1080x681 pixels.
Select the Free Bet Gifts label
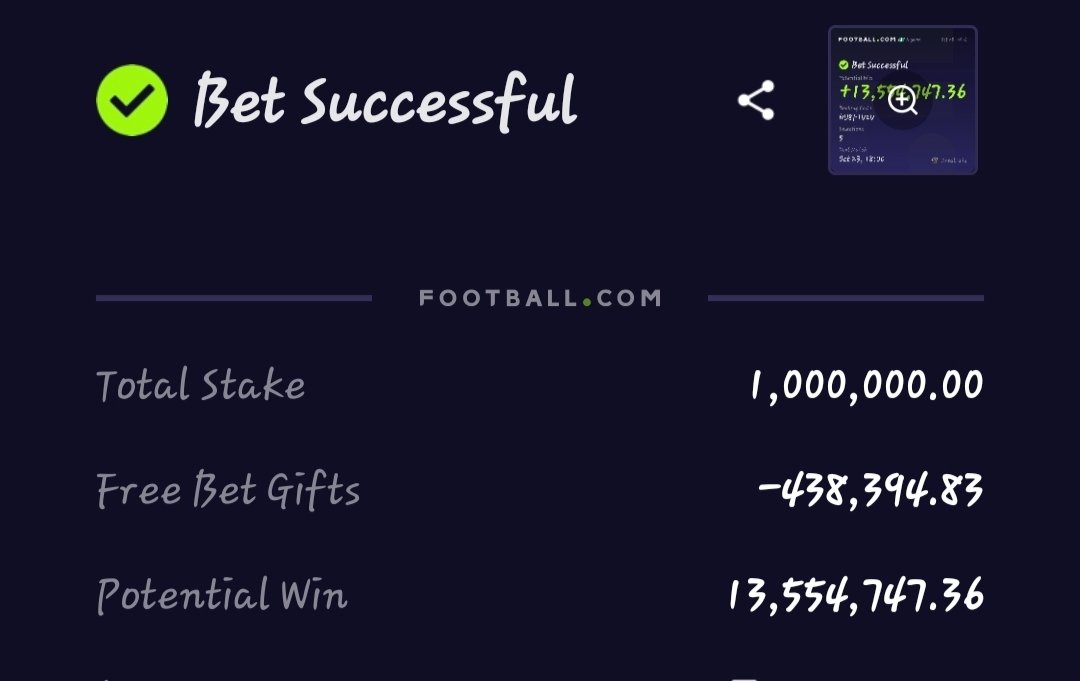[228, 490]
